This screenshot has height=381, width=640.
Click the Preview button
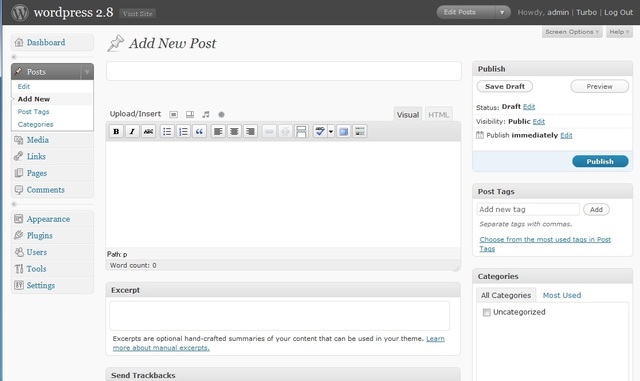(599, 87)
